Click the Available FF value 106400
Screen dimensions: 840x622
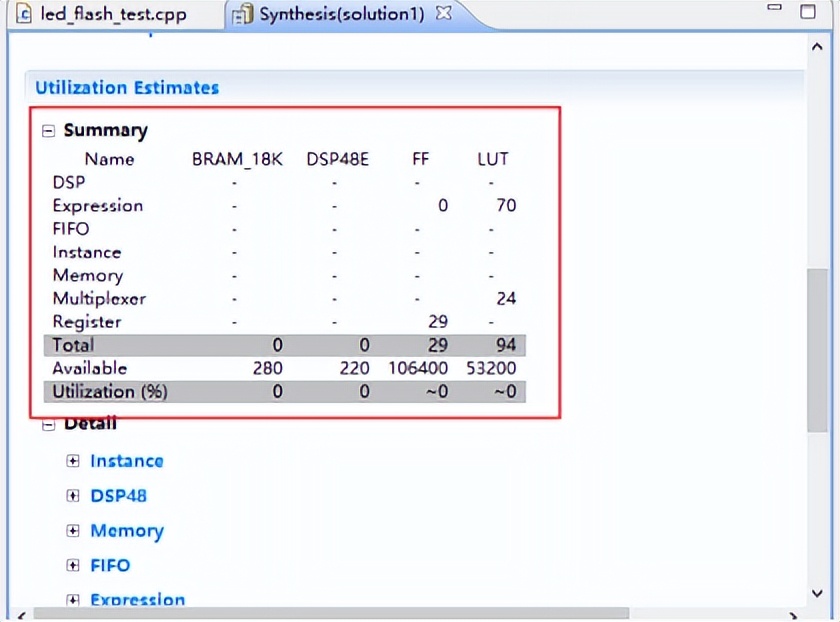[418, 368]
